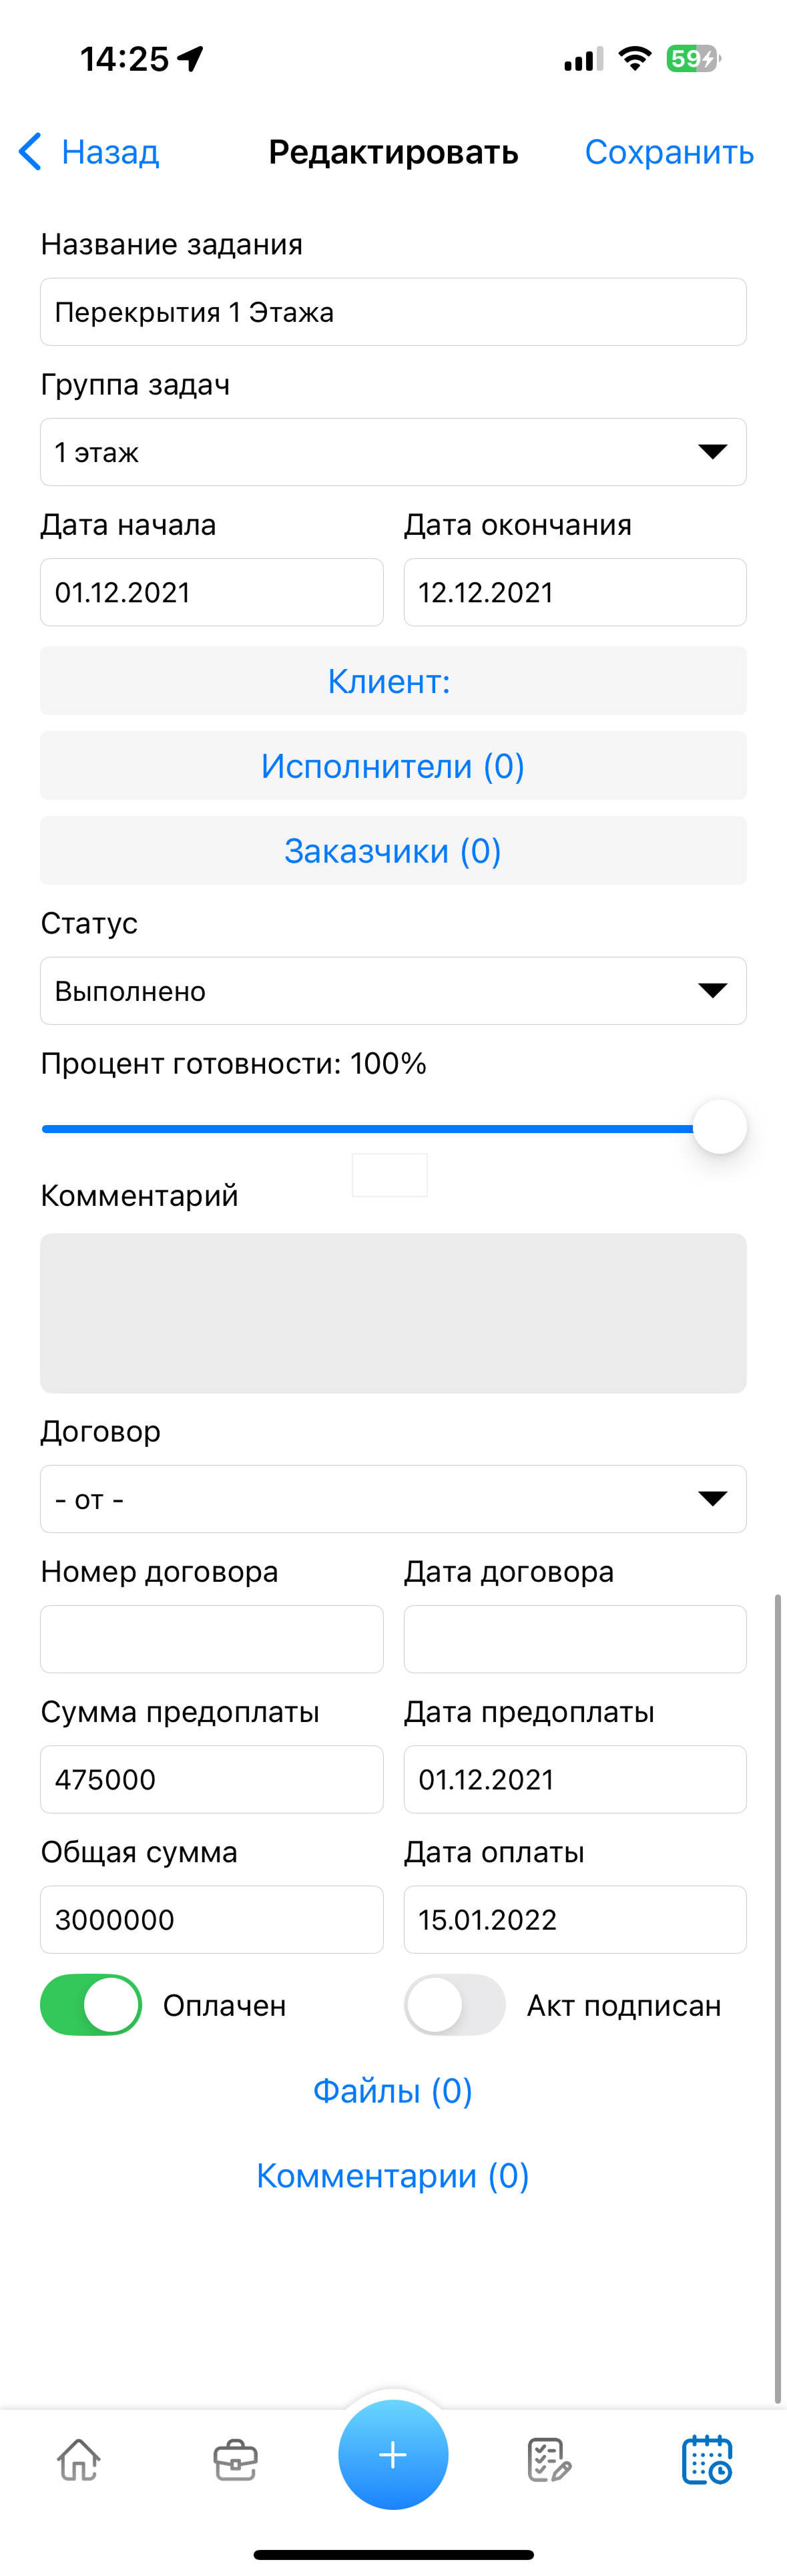
Task: Open the calendar schedule tab icon
Action: click(707, 2459)
